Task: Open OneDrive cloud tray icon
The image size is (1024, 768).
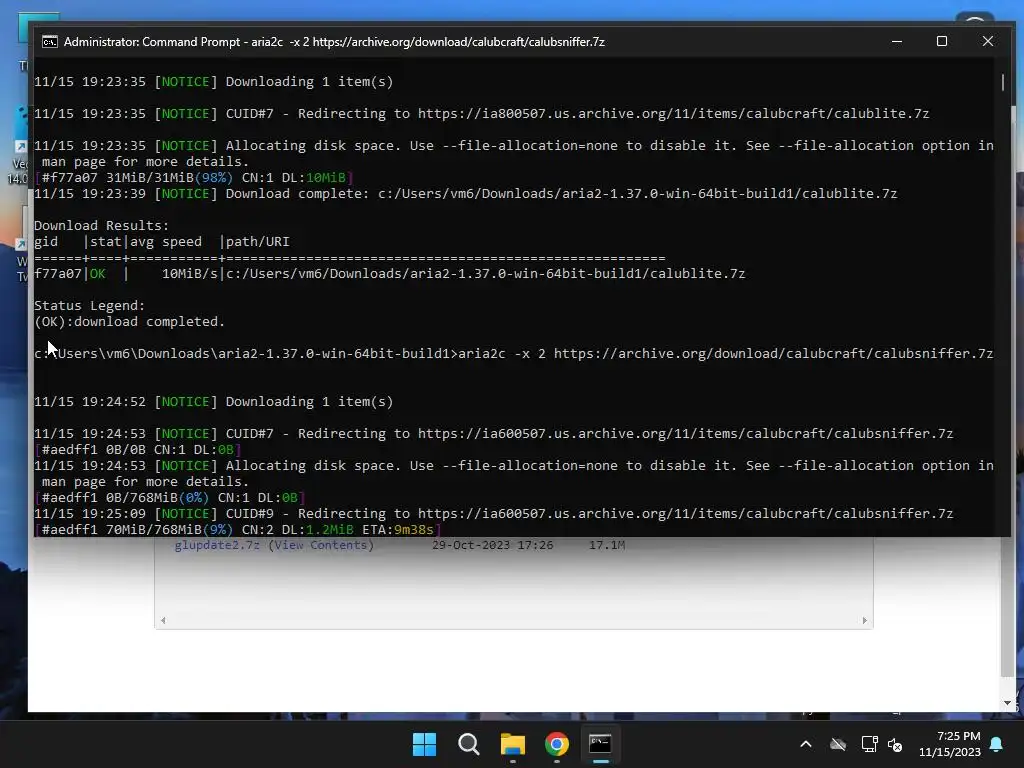Action: point(838,744)
